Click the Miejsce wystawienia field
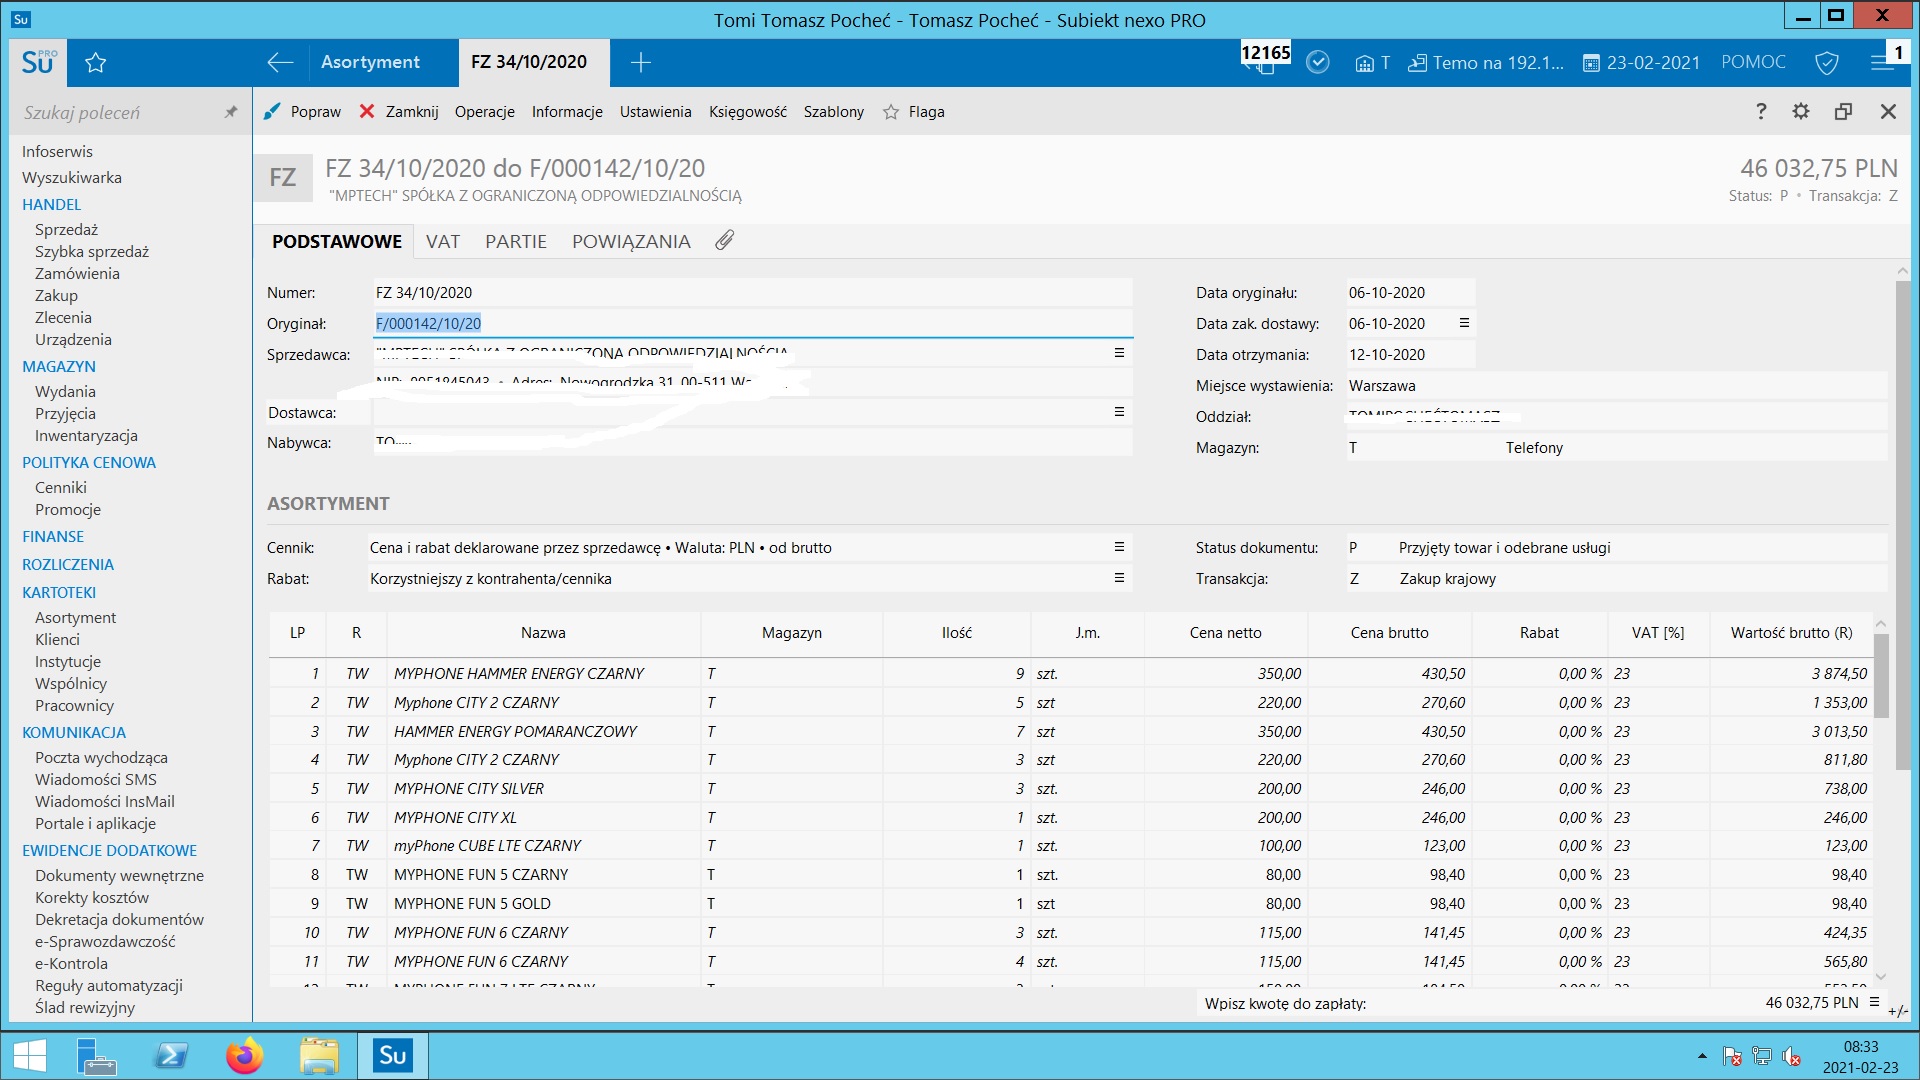The width and height of the screenshot is (1920, 1080). (x=1616, y=386)
